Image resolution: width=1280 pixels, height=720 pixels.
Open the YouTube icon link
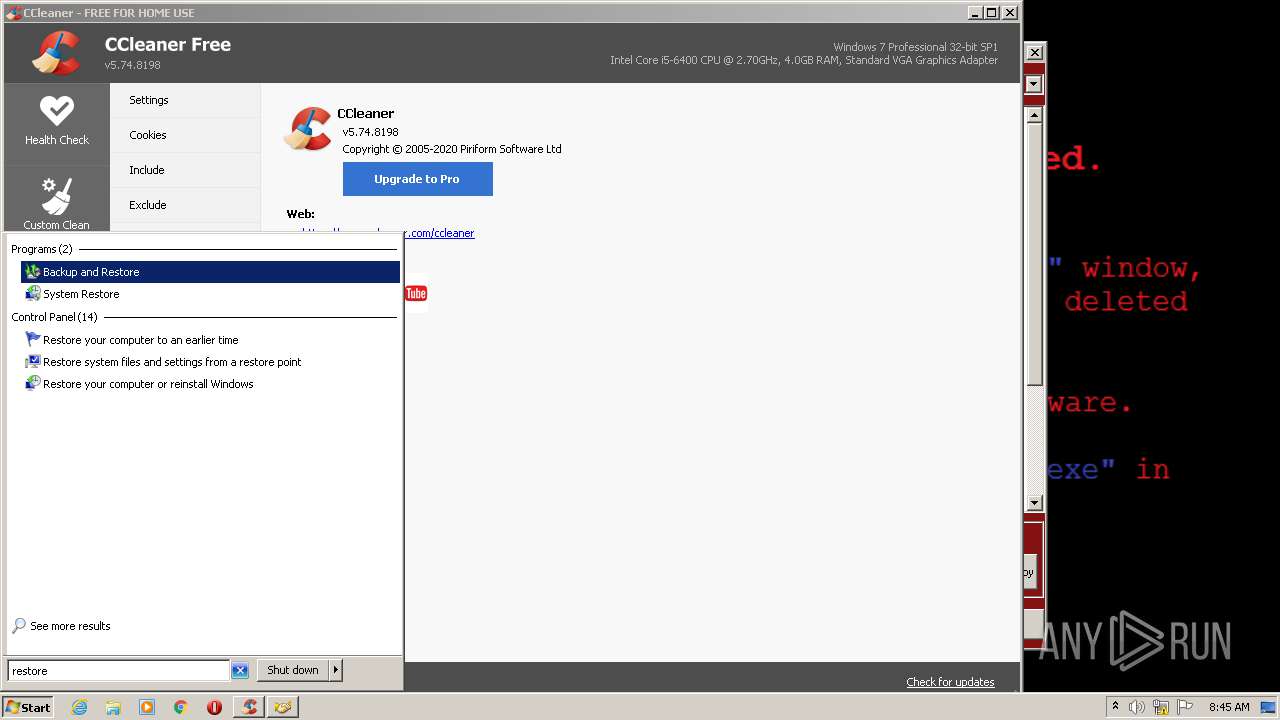[x=416, y=293]
